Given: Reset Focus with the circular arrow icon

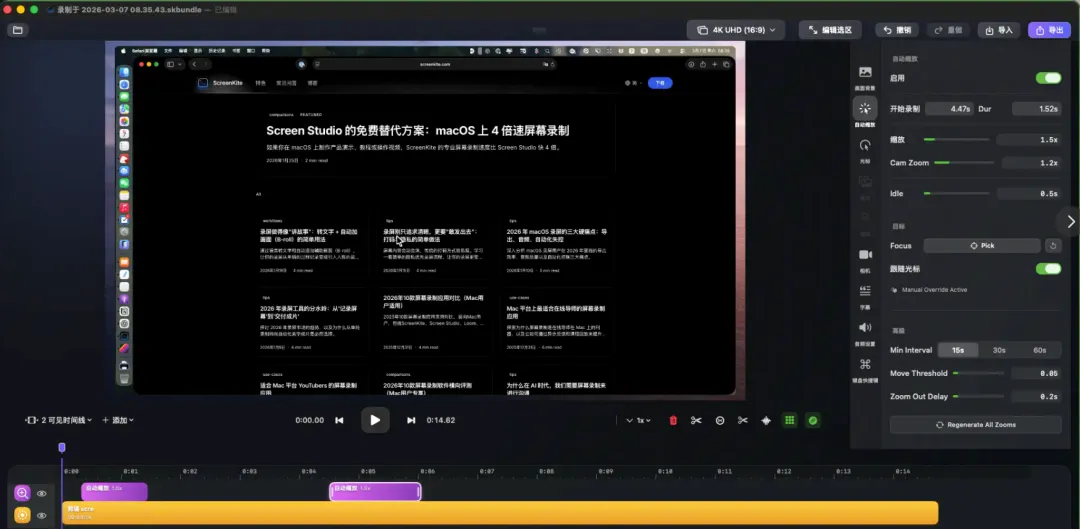Looking at the screenshot, I should coord(1052,245).
